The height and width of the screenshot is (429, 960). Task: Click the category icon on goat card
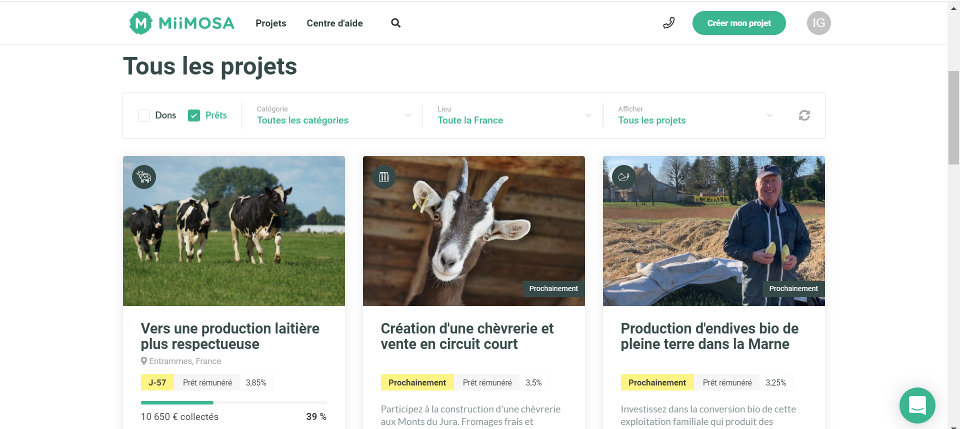pos(385,177)
